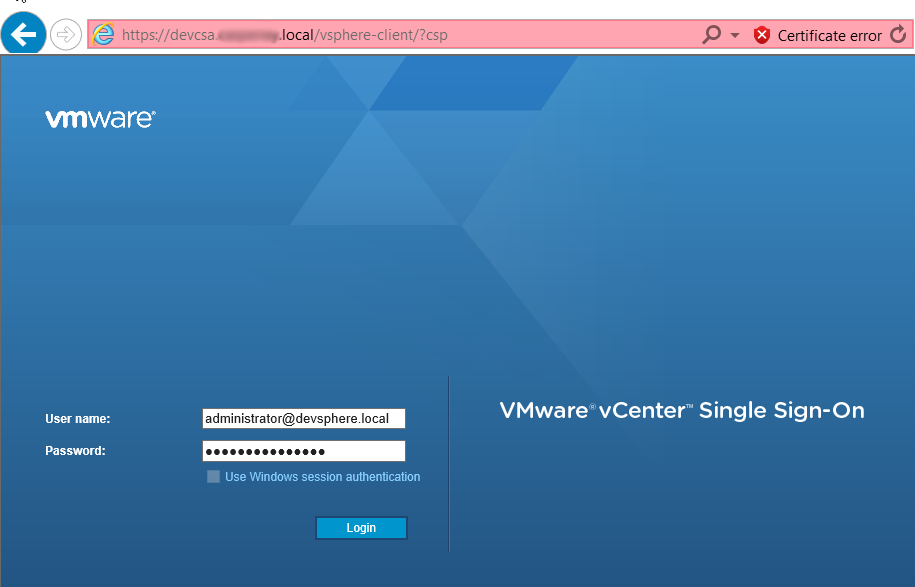Focus the User name input field

tap(303, 418)
